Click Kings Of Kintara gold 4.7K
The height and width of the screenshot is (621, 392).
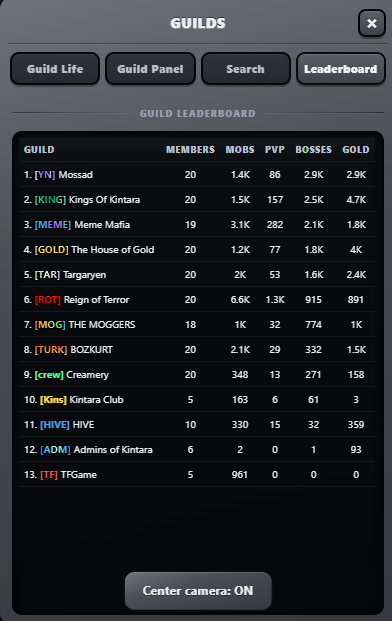click(356, 200)
